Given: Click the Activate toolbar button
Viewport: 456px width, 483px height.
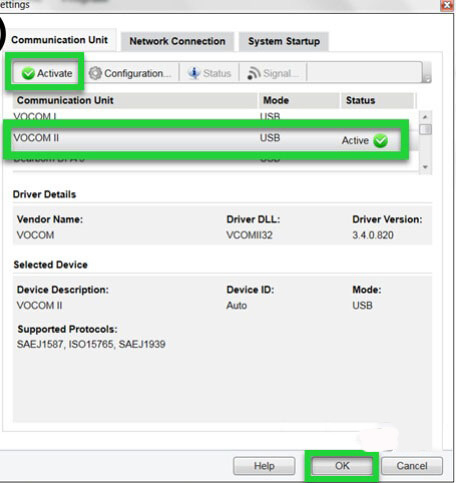Looking at the screenshot, I should (x=47, y=73).
